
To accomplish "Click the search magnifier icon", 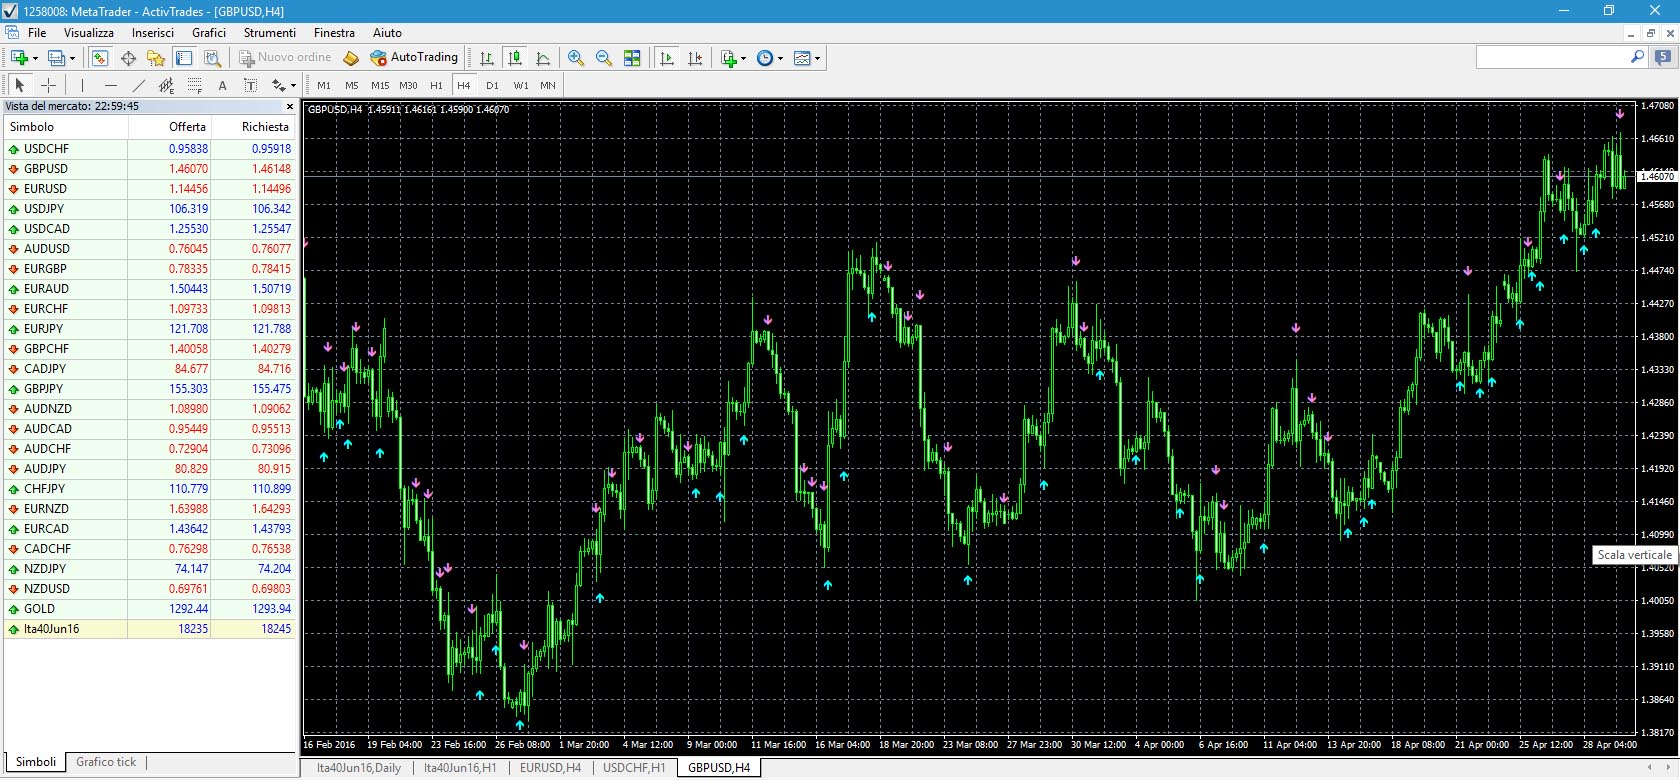I will (1638, 57).
